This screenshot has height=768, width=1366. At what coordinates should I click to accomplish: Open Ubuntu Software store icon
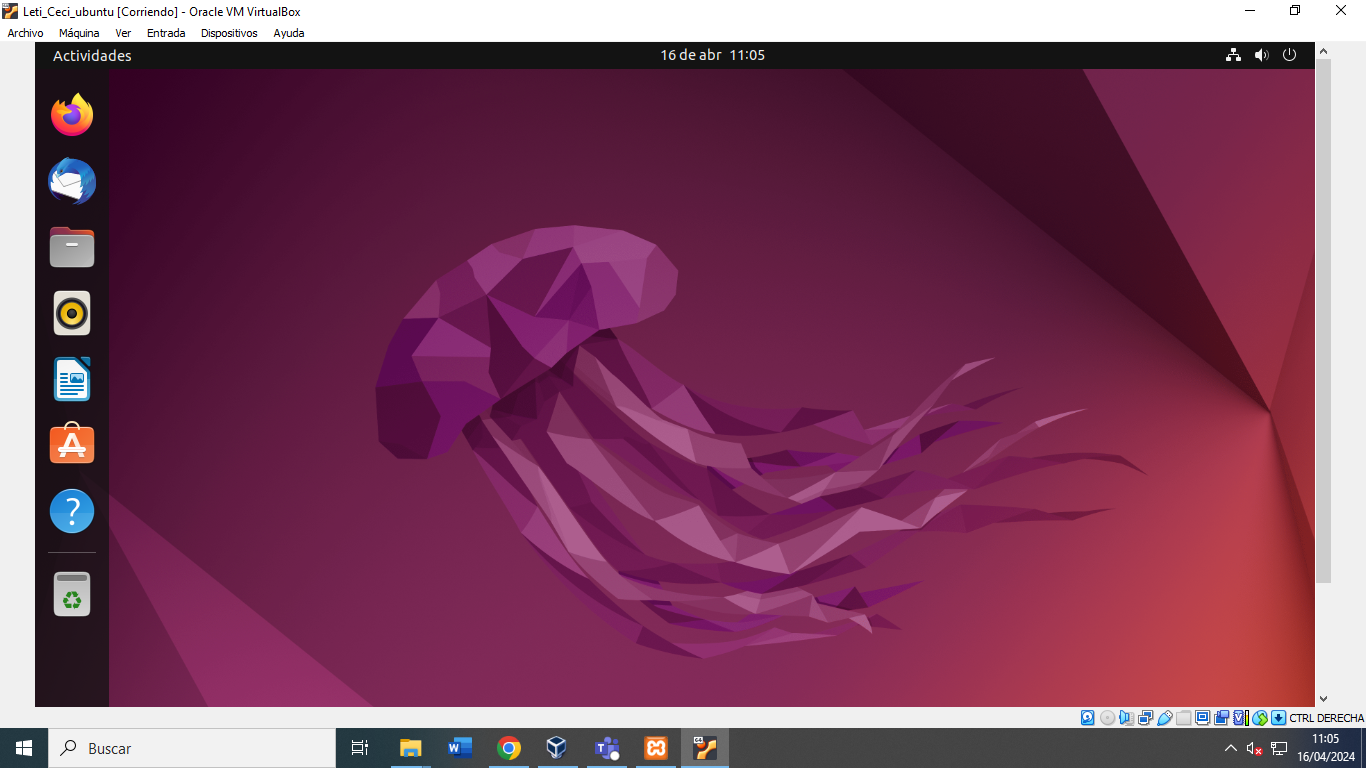72,444
